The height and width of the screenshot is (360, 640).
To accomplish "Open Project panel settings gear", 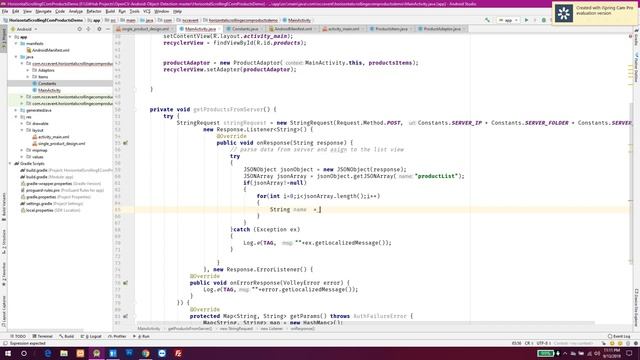I will coord(99,29).
